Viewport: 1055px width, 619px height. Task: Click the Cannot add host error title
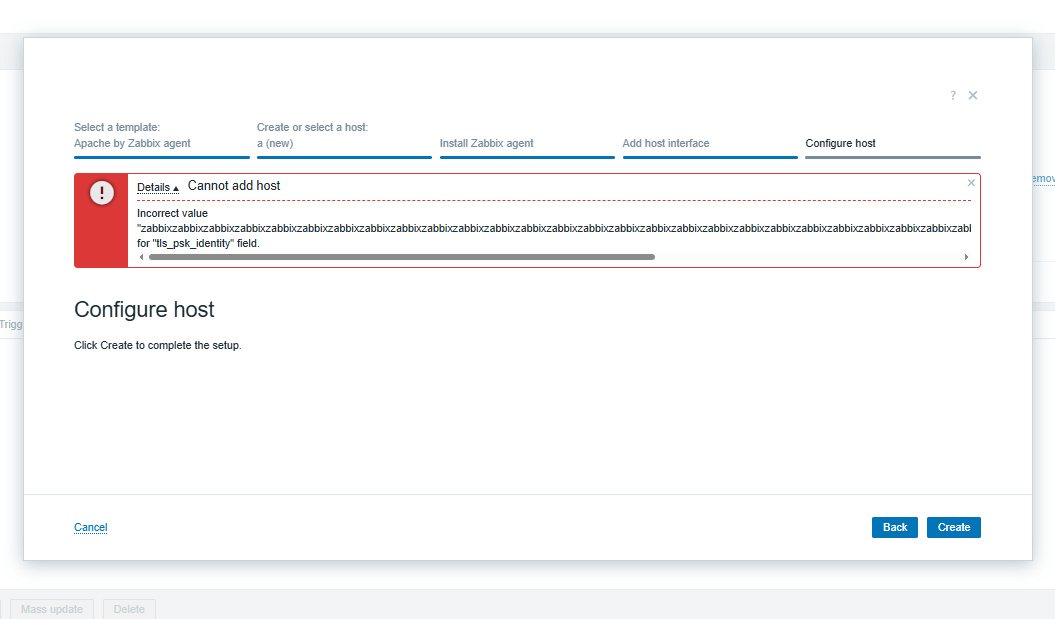[234, 186]
